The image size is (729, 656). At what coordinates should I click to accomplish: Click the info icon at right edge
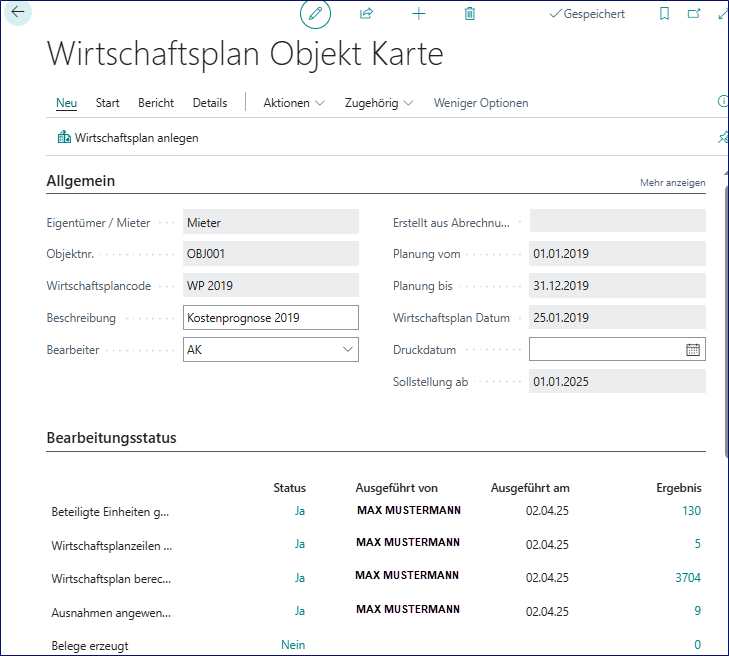pos(723,101)
